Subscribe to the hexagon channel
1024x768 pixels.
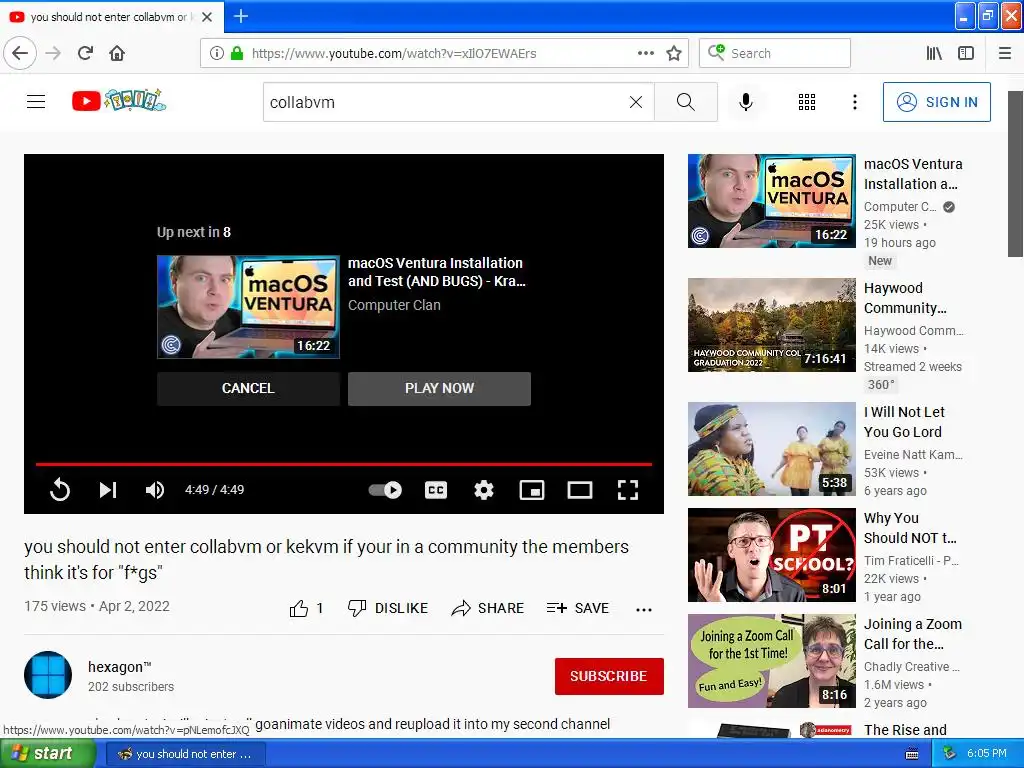[x=609, y=676]
